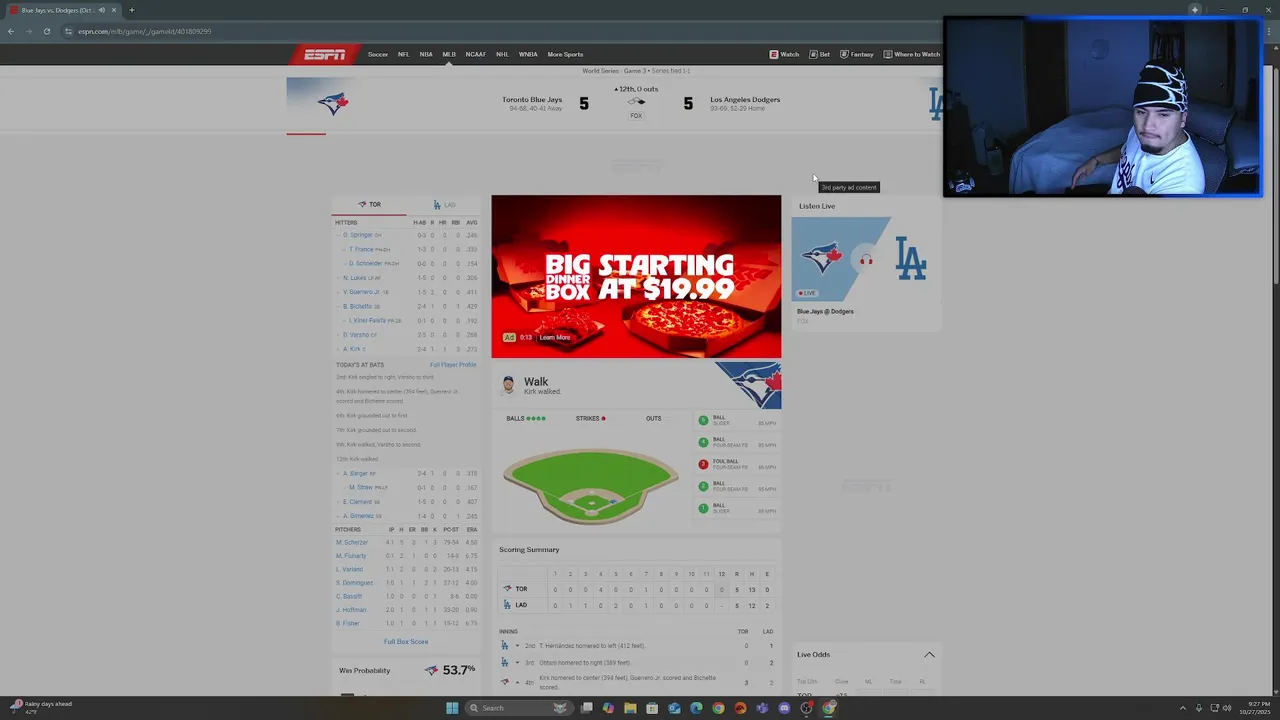The height and width of the screenshot is (720, 1280).
Task: Open File Explorer from the taskbar
Action: point(630,708)
